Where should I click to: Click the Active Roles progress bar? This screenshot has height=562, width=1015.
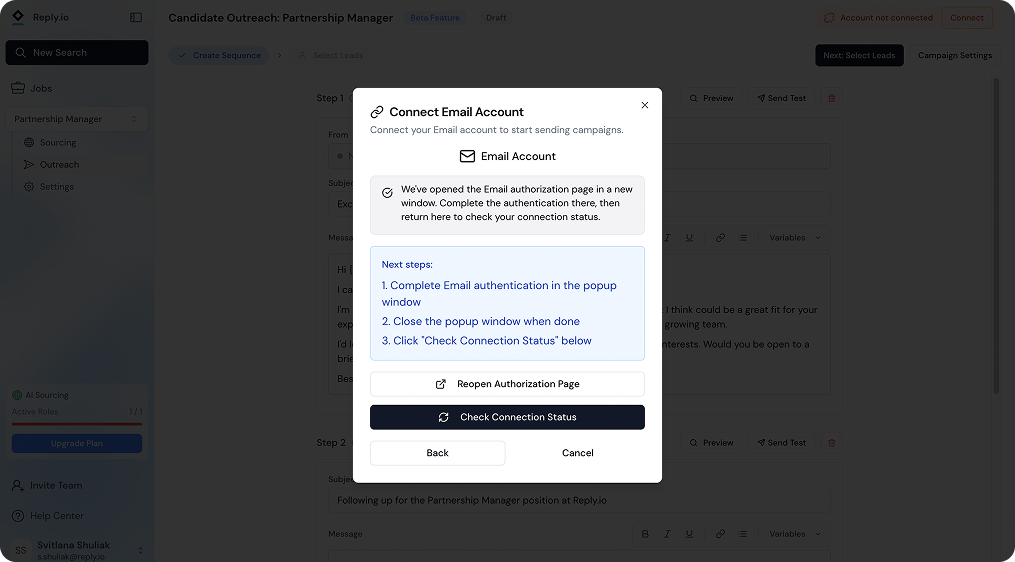[77, 424]
